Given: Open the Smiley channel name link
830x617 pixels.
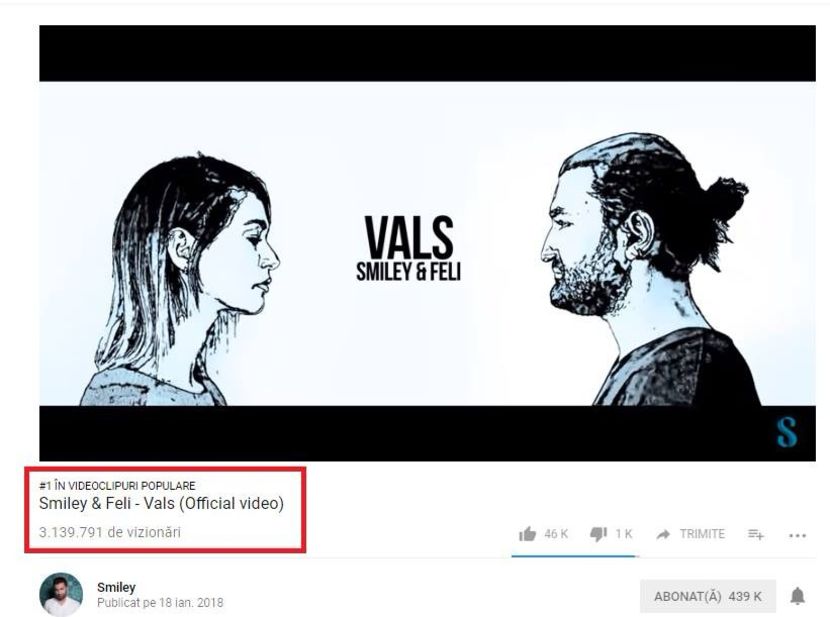Looking at the screenshot, I should coord(116,587).
